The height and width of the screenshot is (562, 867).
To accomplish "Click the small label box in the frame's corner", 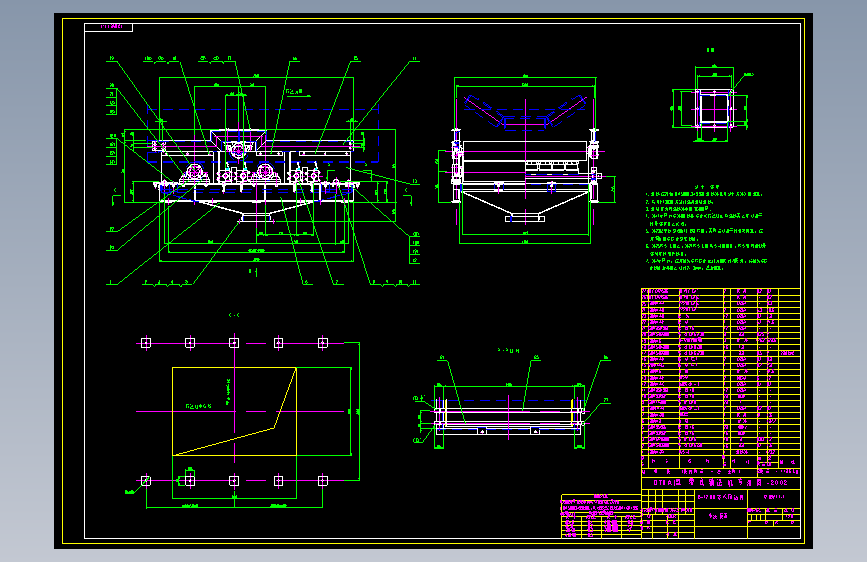I will 108,27.
